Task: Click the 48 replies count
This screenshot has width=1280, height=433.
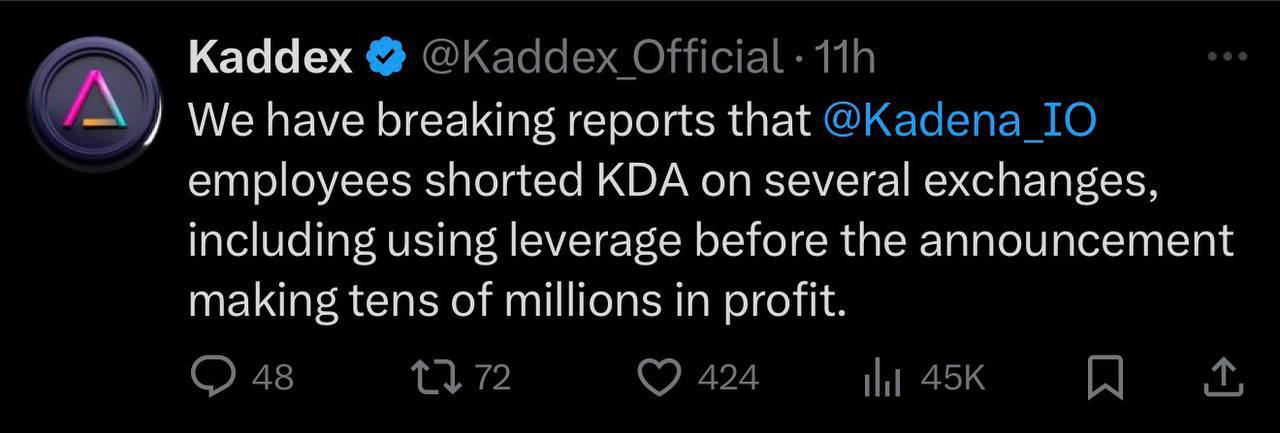Action: [x=272, y=377]
